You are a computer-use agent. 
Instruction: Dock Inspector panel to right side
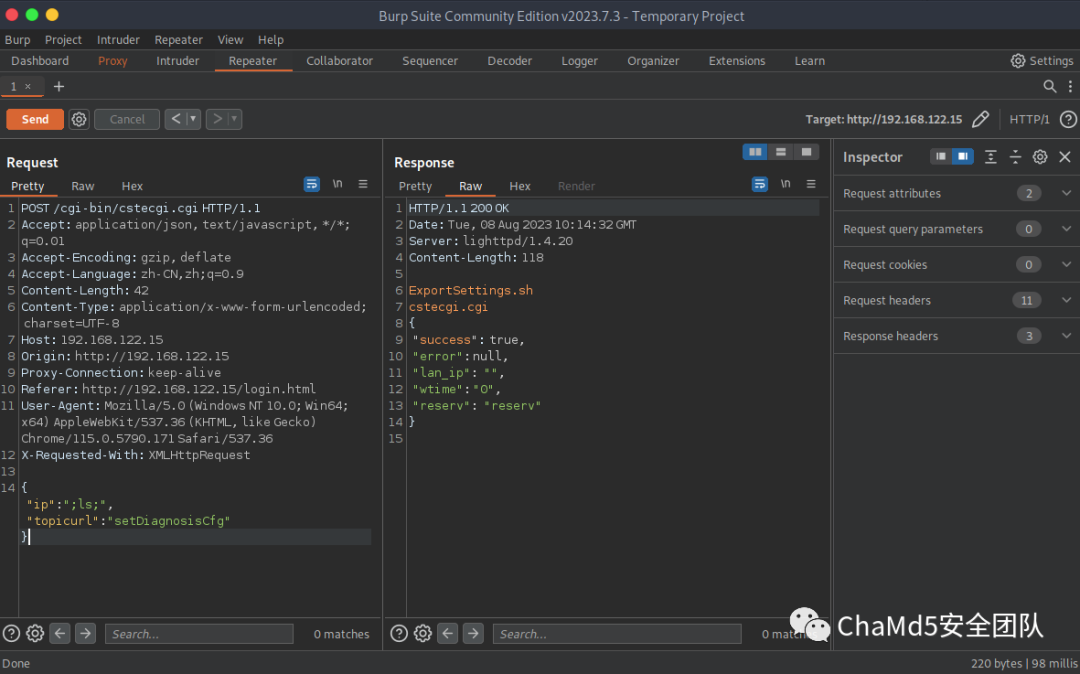(x=963, y=157)
